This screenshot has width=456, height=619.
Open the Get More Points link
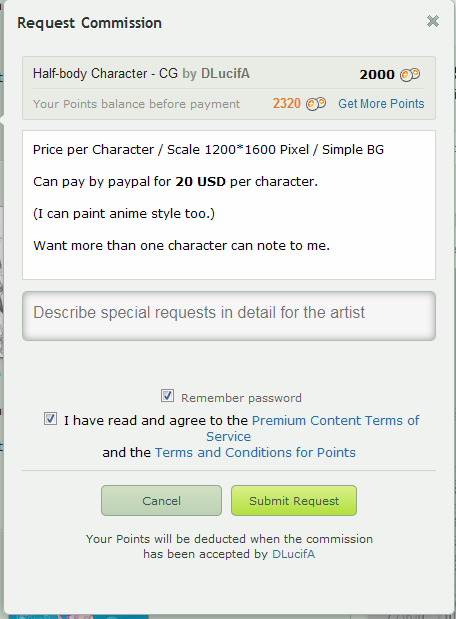381,104
